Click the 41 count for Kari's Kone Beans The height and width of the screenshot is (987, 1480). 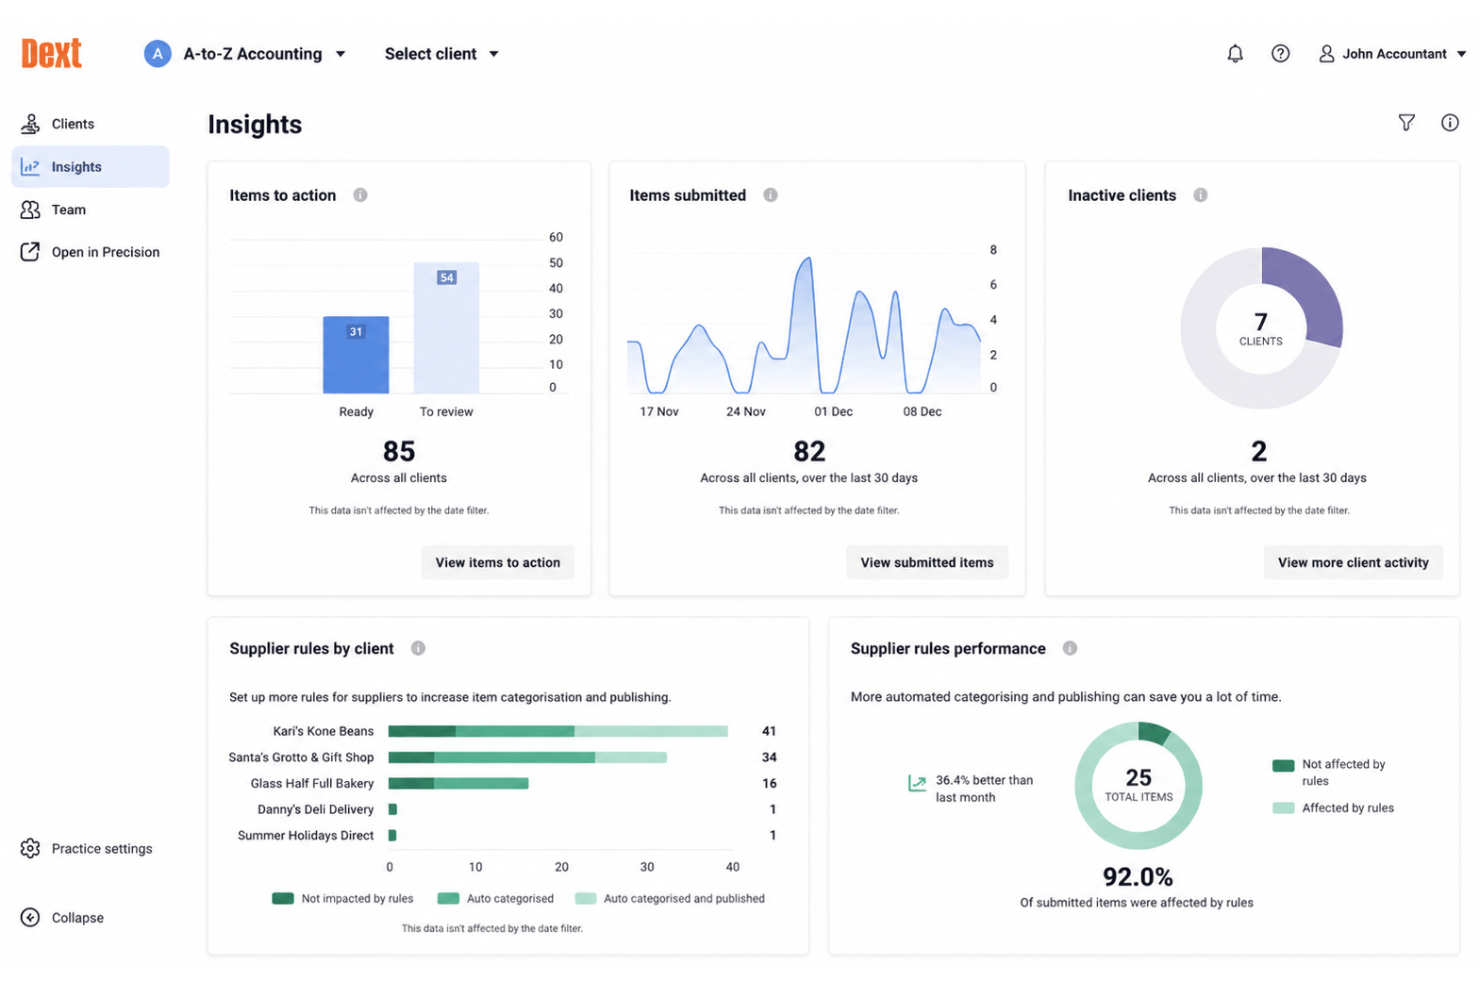(769, 731)
